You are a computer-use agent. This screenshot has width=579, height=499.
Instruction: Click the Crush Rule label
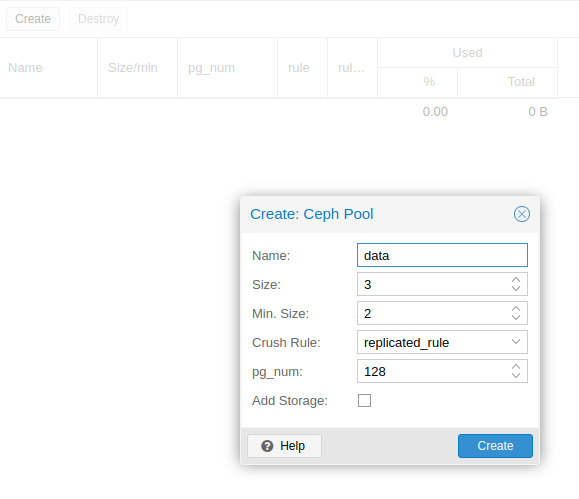pyautogui.click(x=286, y=342)
